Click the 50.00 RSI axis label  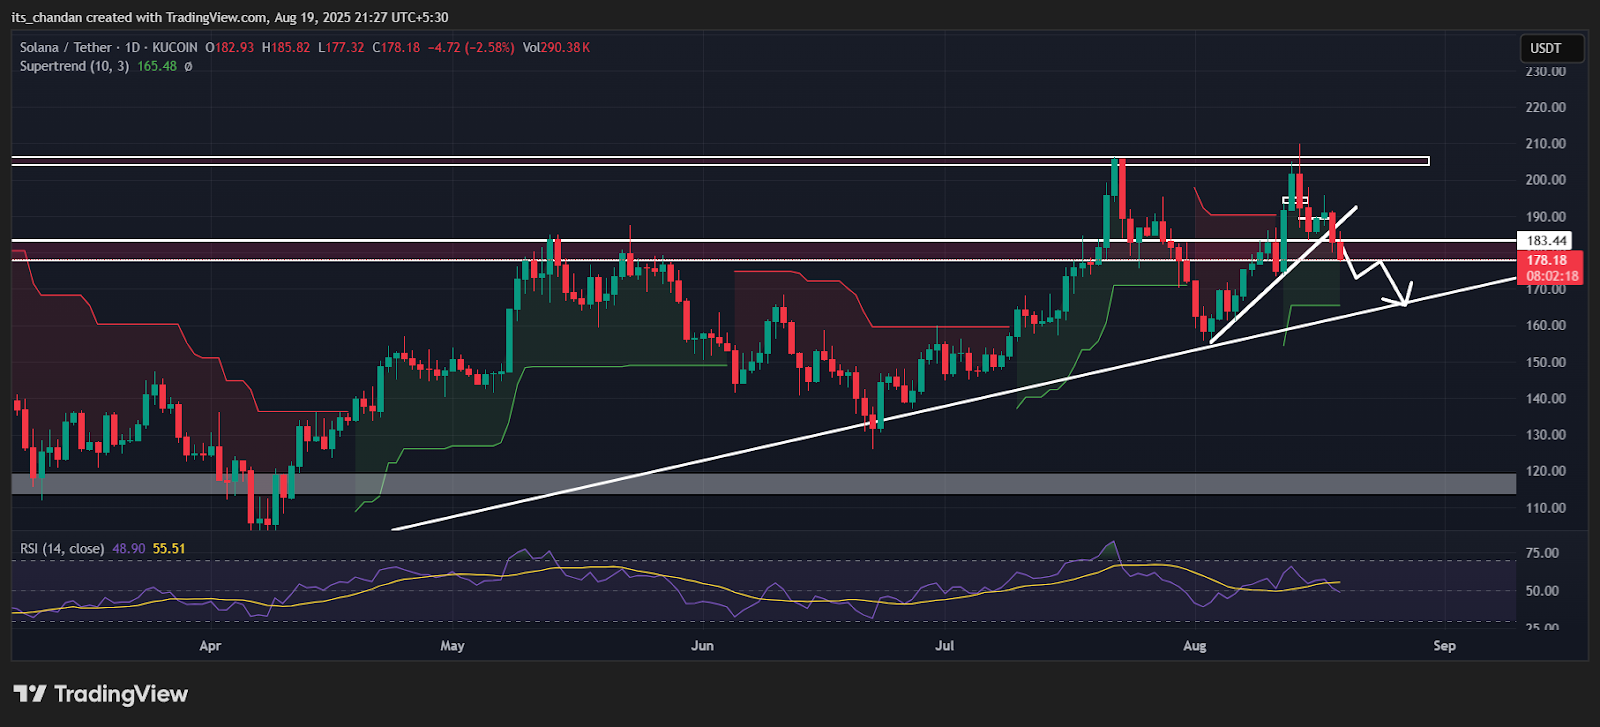[1543, 591]
